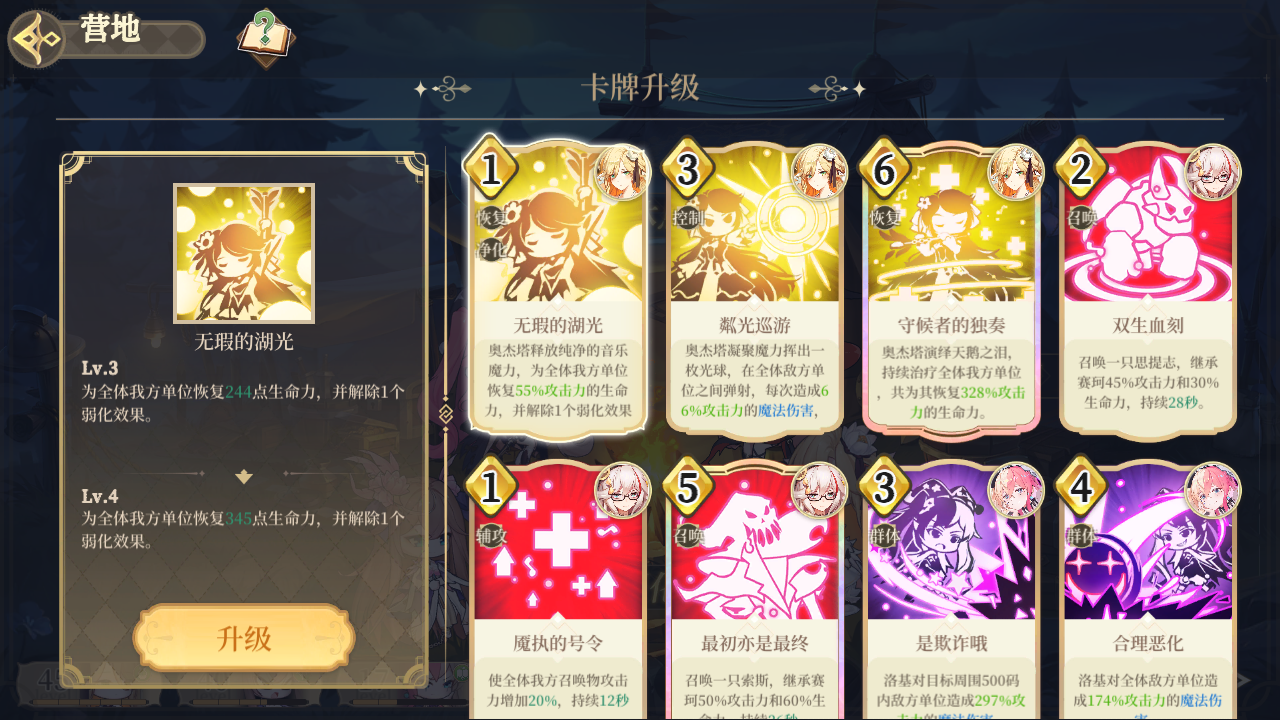
Task: Click the 升级 upgrade button
Action: [x=244, y=638]
